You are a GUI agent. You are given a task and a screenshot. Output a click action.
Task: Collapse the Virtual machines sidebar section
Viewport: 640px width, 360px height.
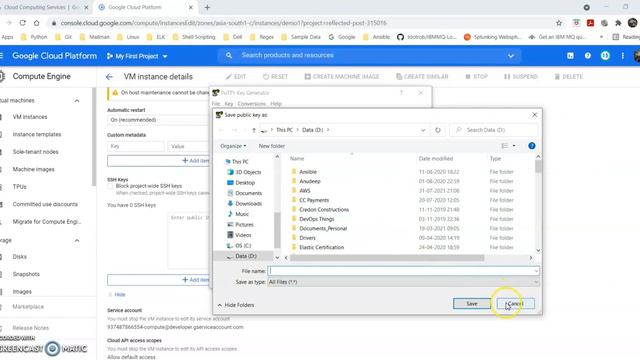(77, 101)
